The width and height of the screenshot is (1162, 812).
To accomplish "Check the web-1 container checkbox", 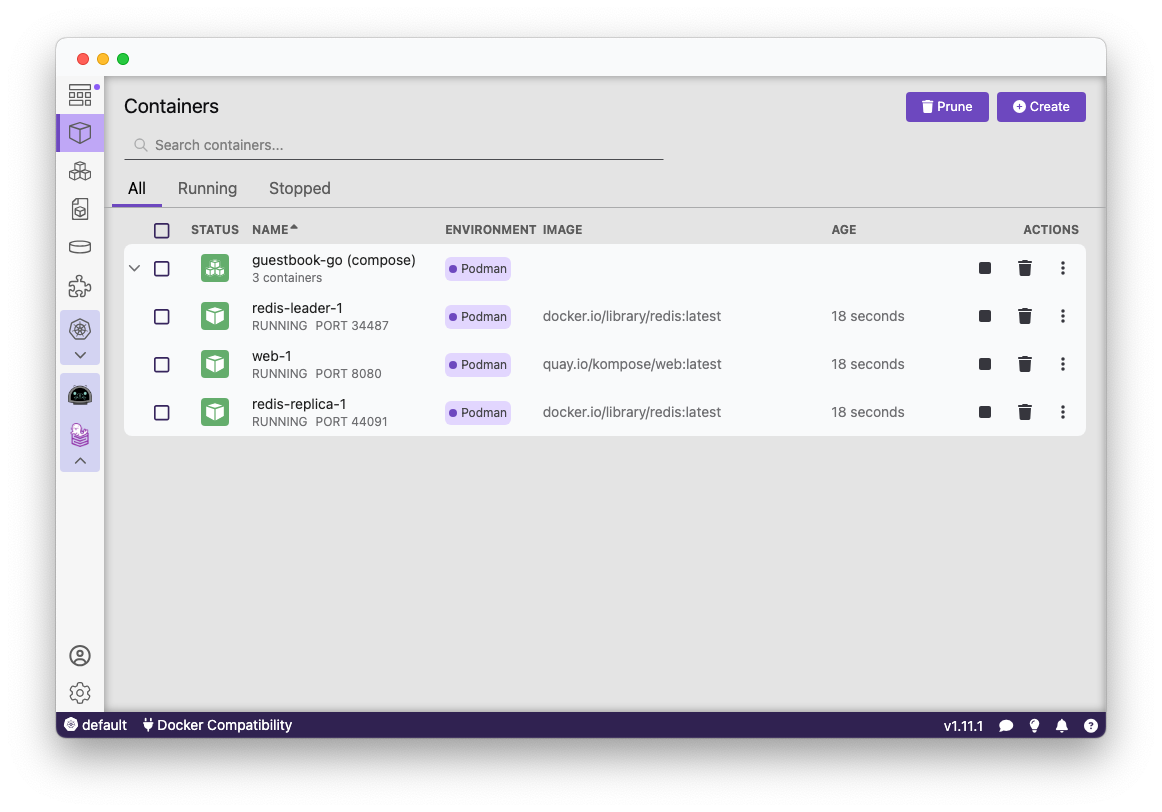I will click(x=162, y=364).
